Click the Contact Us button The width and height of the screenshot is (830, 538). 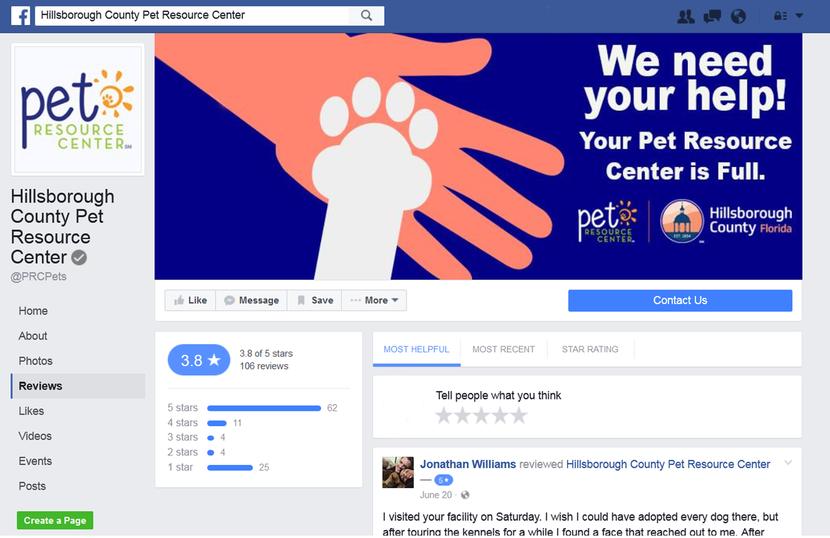click(x=680, y=300)
